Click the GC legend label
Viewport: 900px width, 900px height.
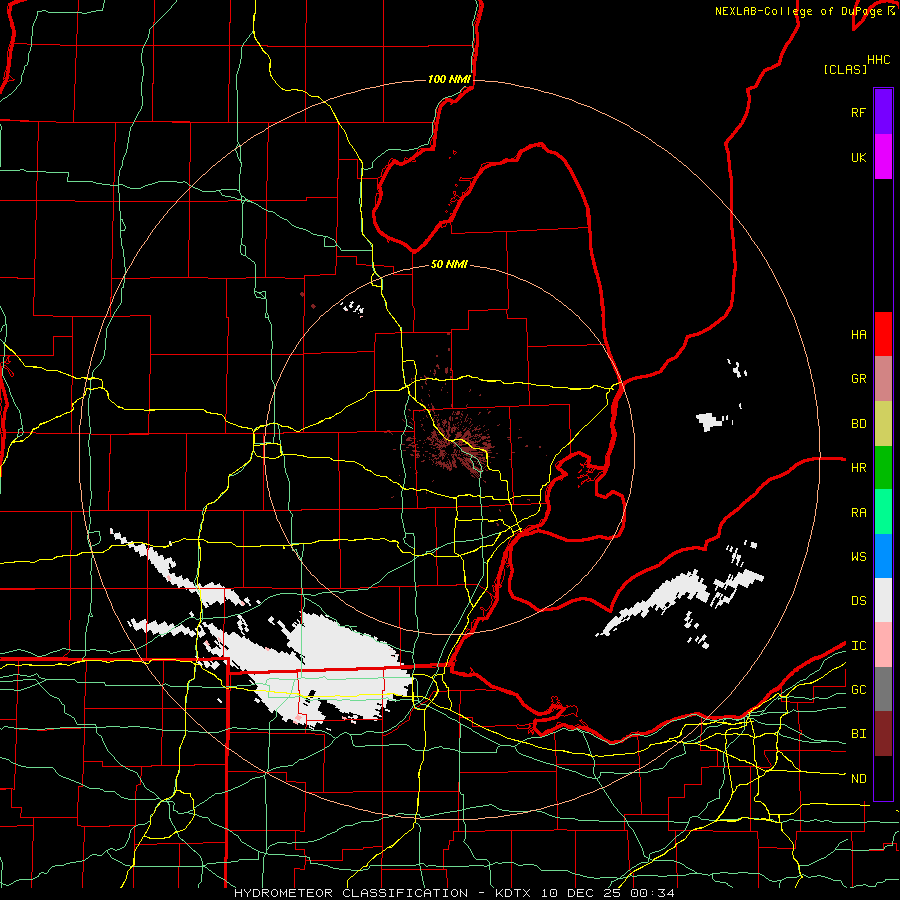click(858, 690)
